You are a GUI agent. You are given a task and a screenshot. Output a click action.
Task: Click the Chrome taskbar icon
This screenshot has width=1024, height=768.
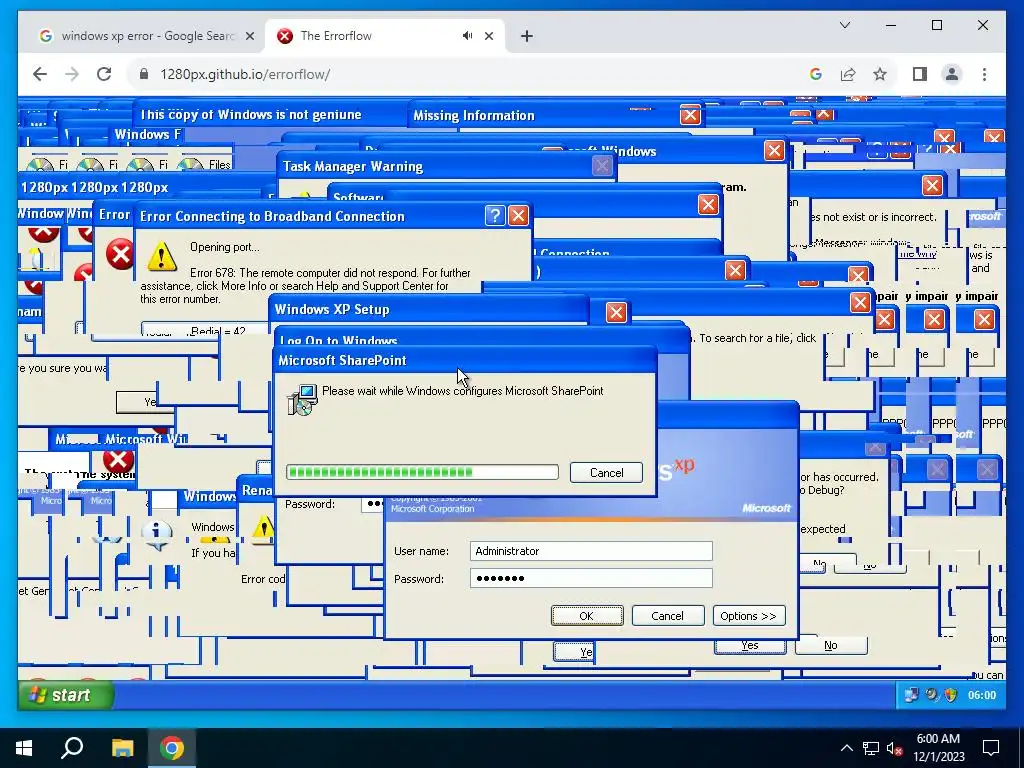point(172,748)
